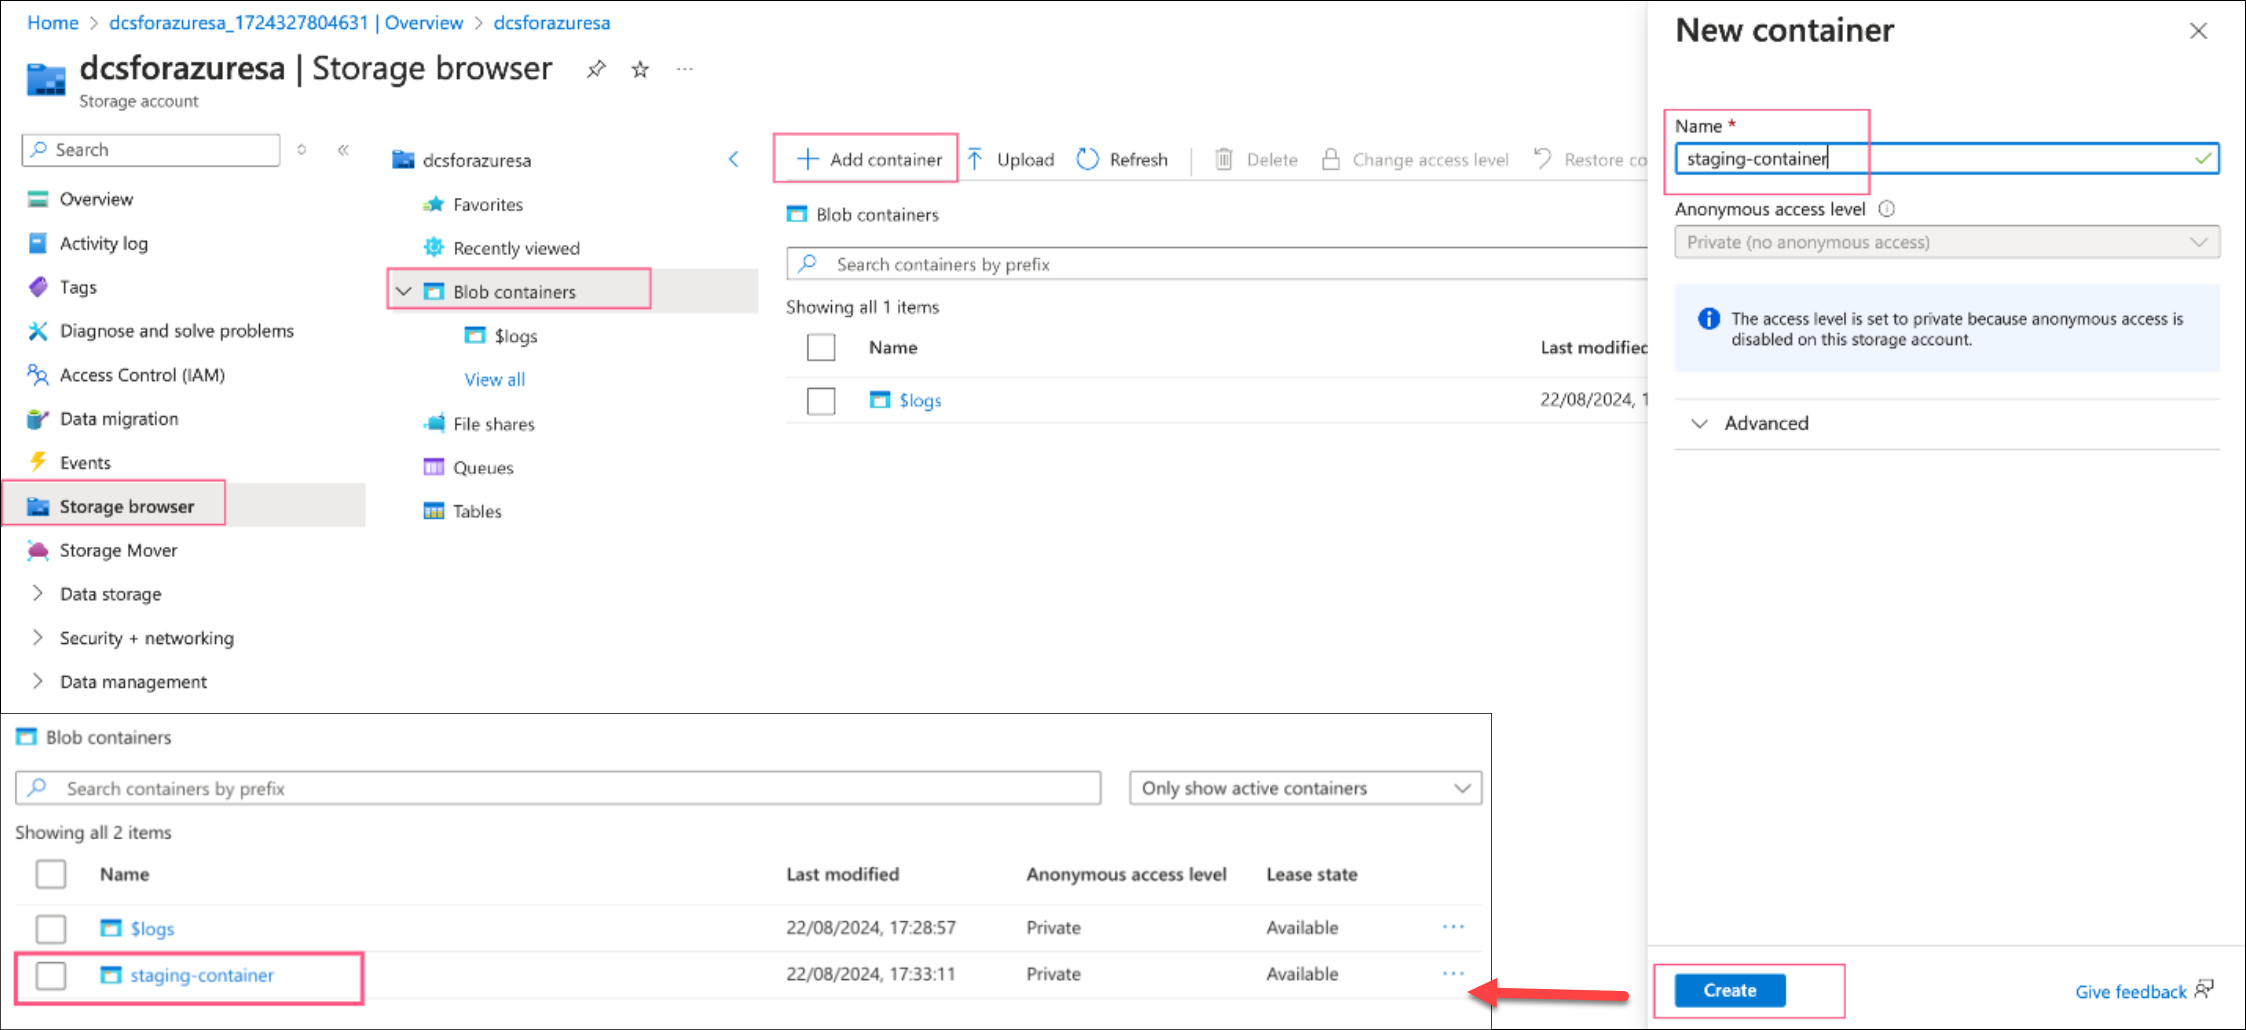Toggle the select-all checkbox in upper table
2246x1030 pixels.
click(x=821, y=347)
